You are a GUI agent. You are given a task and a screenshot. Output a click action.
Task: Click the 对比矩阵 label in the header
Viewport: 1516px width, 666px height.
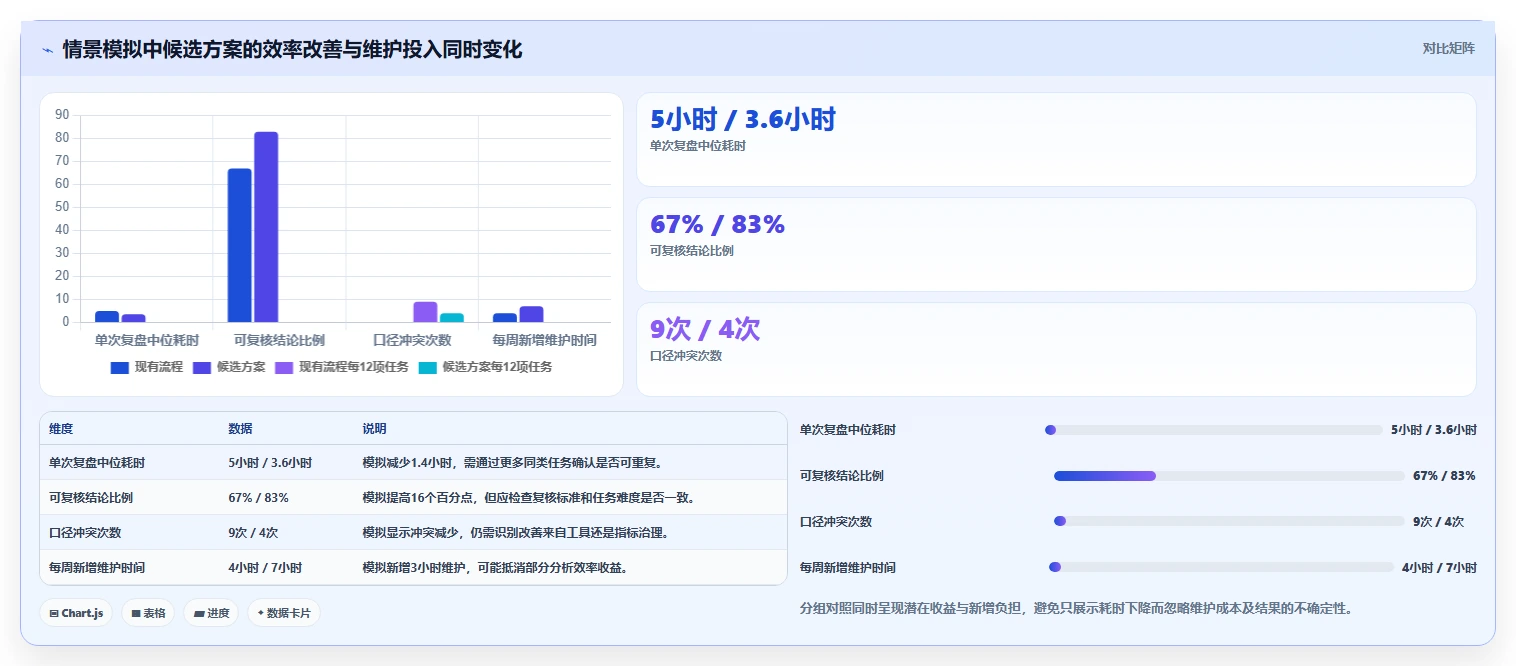(1448, 48)
